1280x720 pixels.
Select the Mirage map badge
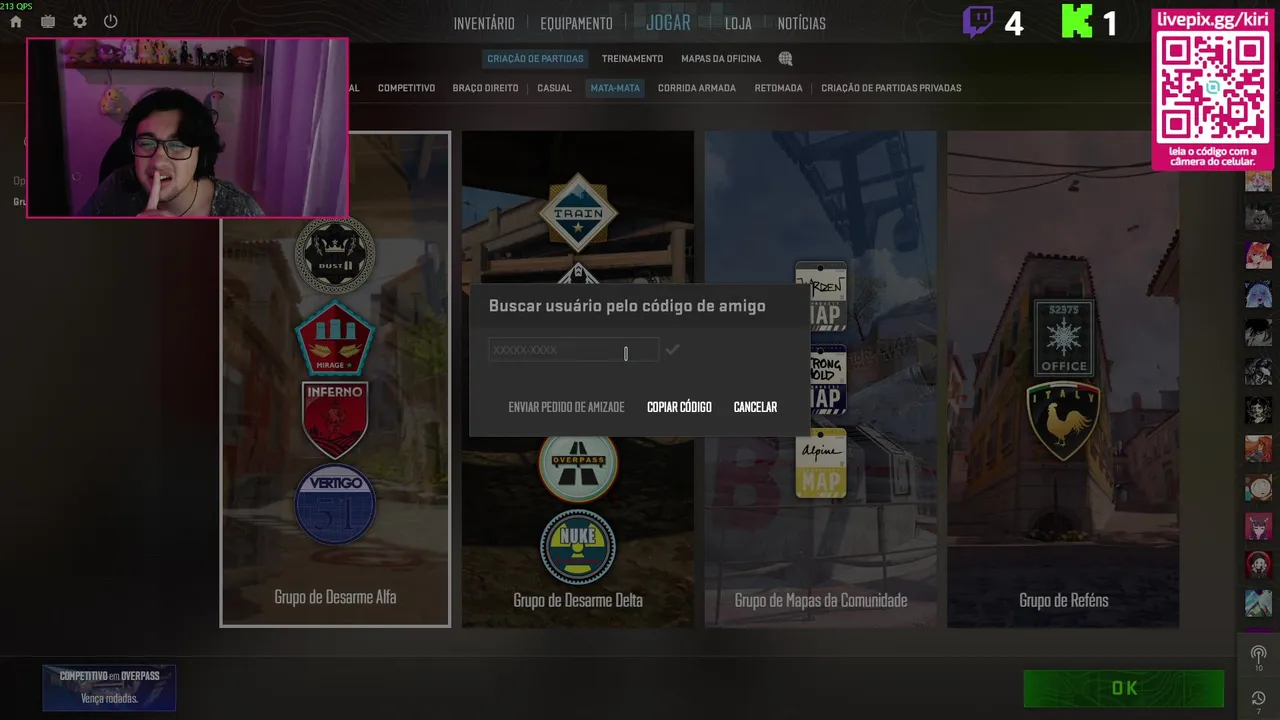(x=335, y=338)
